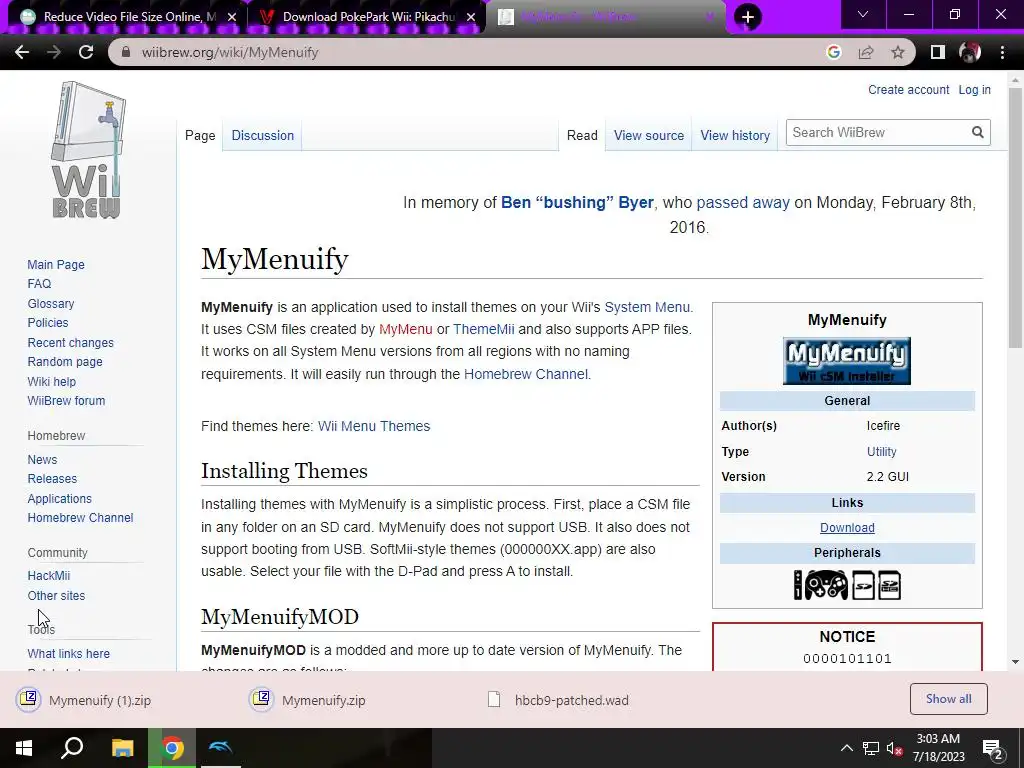Viewport: 1024px width, 768px height.
Task: Open the Page tab
Action: coord(200,135)
